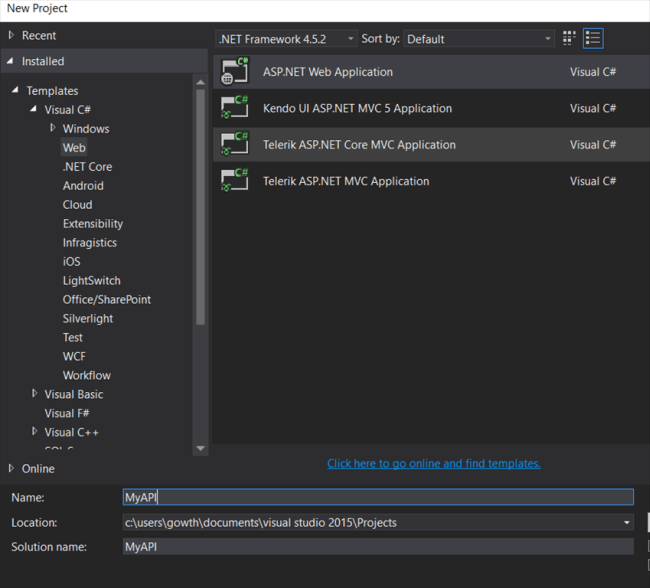Image resolution: width=650 pixels, height=588 pixels.
Task: Choose ASP.NET Web Application template name
Action: pyautogui.click(x=327, y=72)
